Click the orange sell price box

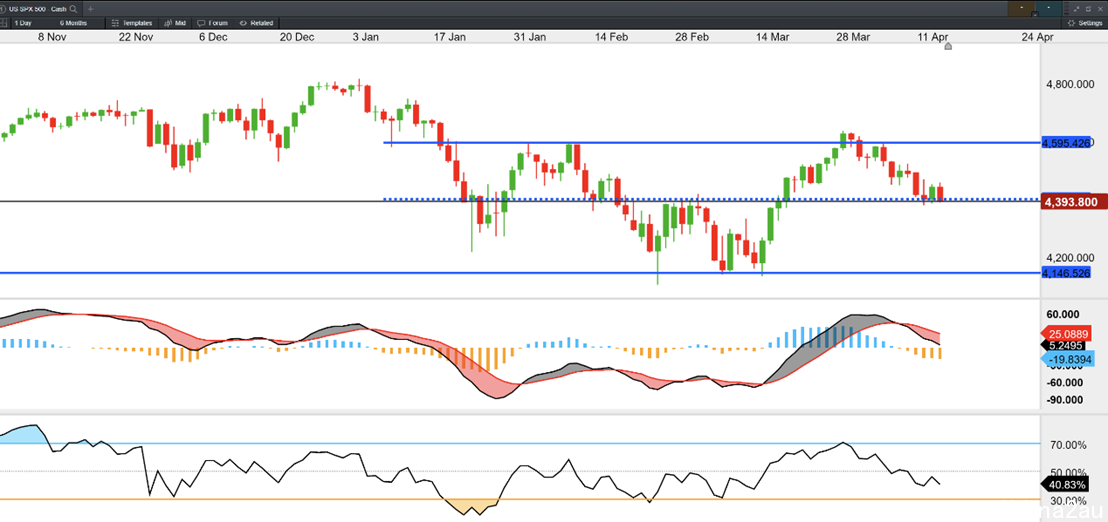1022,8
